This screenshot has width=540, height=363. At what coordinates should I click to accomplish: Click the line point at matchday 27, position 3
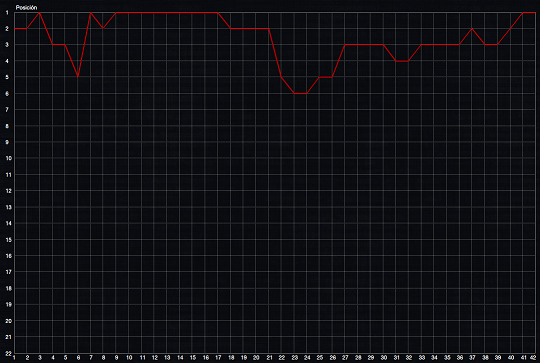point(345,44)
